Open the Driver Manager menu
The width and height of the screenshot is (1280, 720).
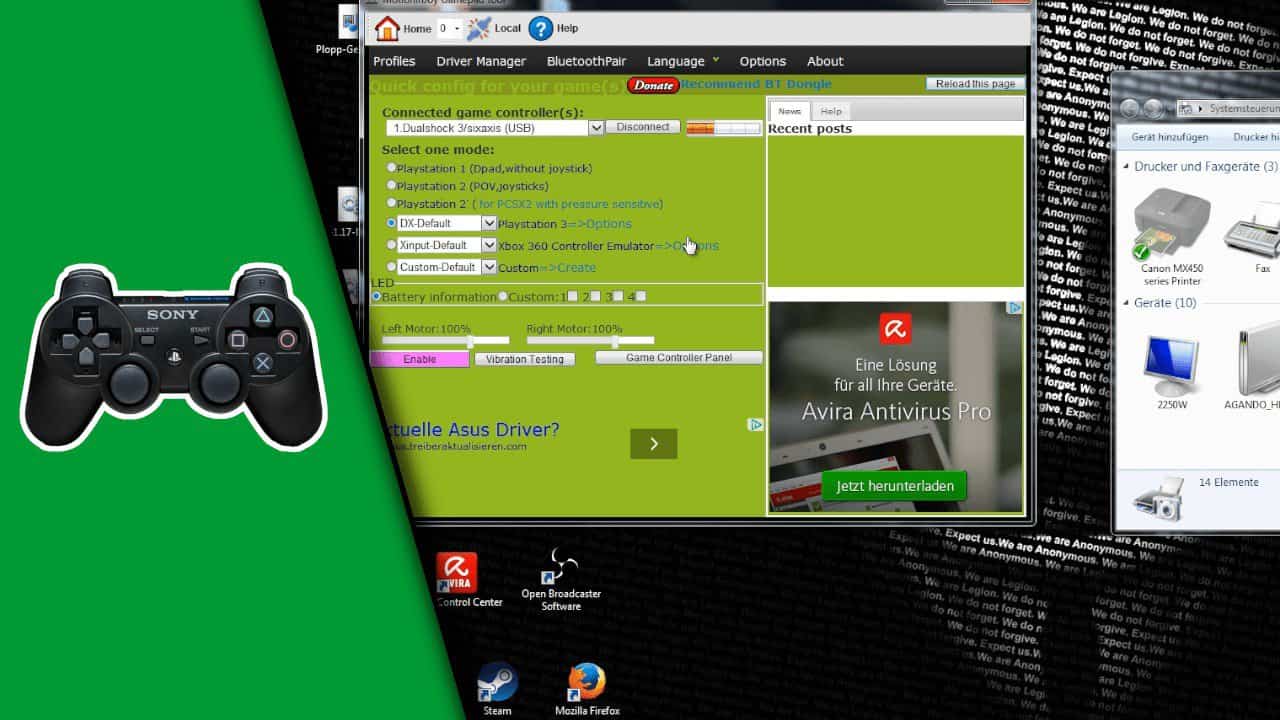pyautogui.click(x=481, y=61)
